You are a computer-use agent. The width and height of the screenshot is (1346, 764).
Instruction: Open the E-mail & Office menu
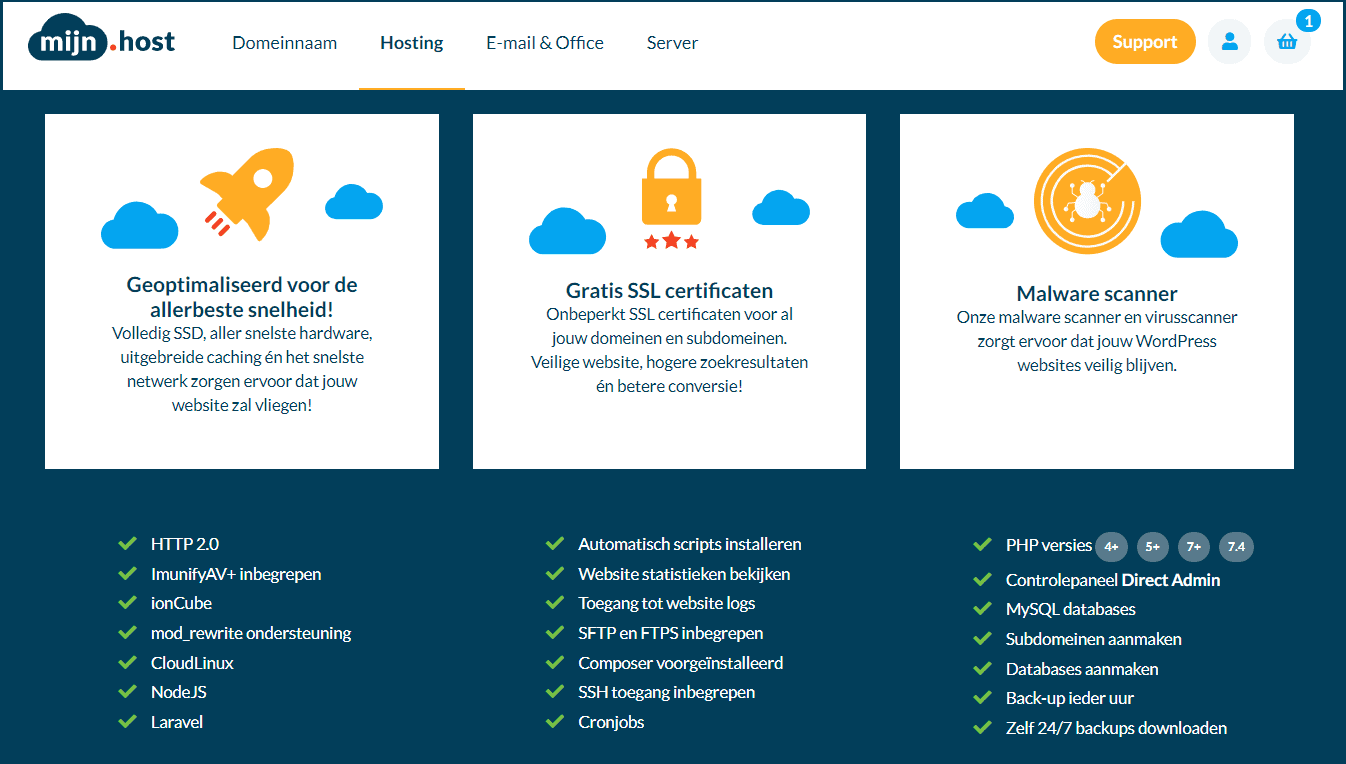point(545,42)
